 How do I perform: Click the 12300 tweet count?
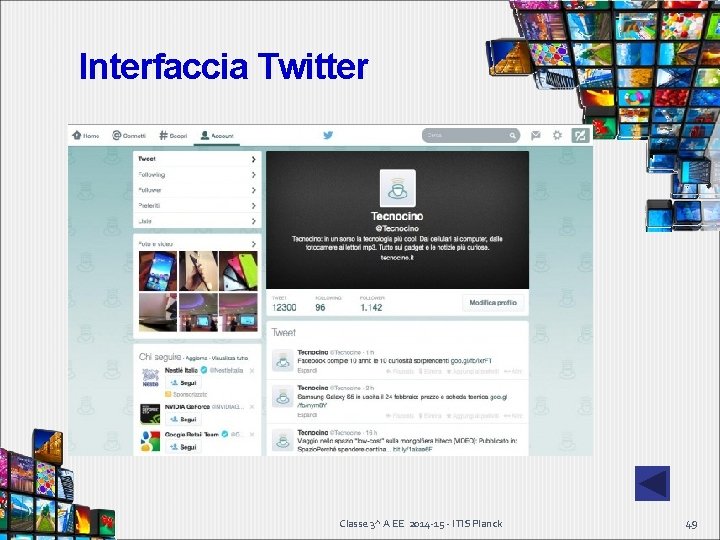(284, 308)
